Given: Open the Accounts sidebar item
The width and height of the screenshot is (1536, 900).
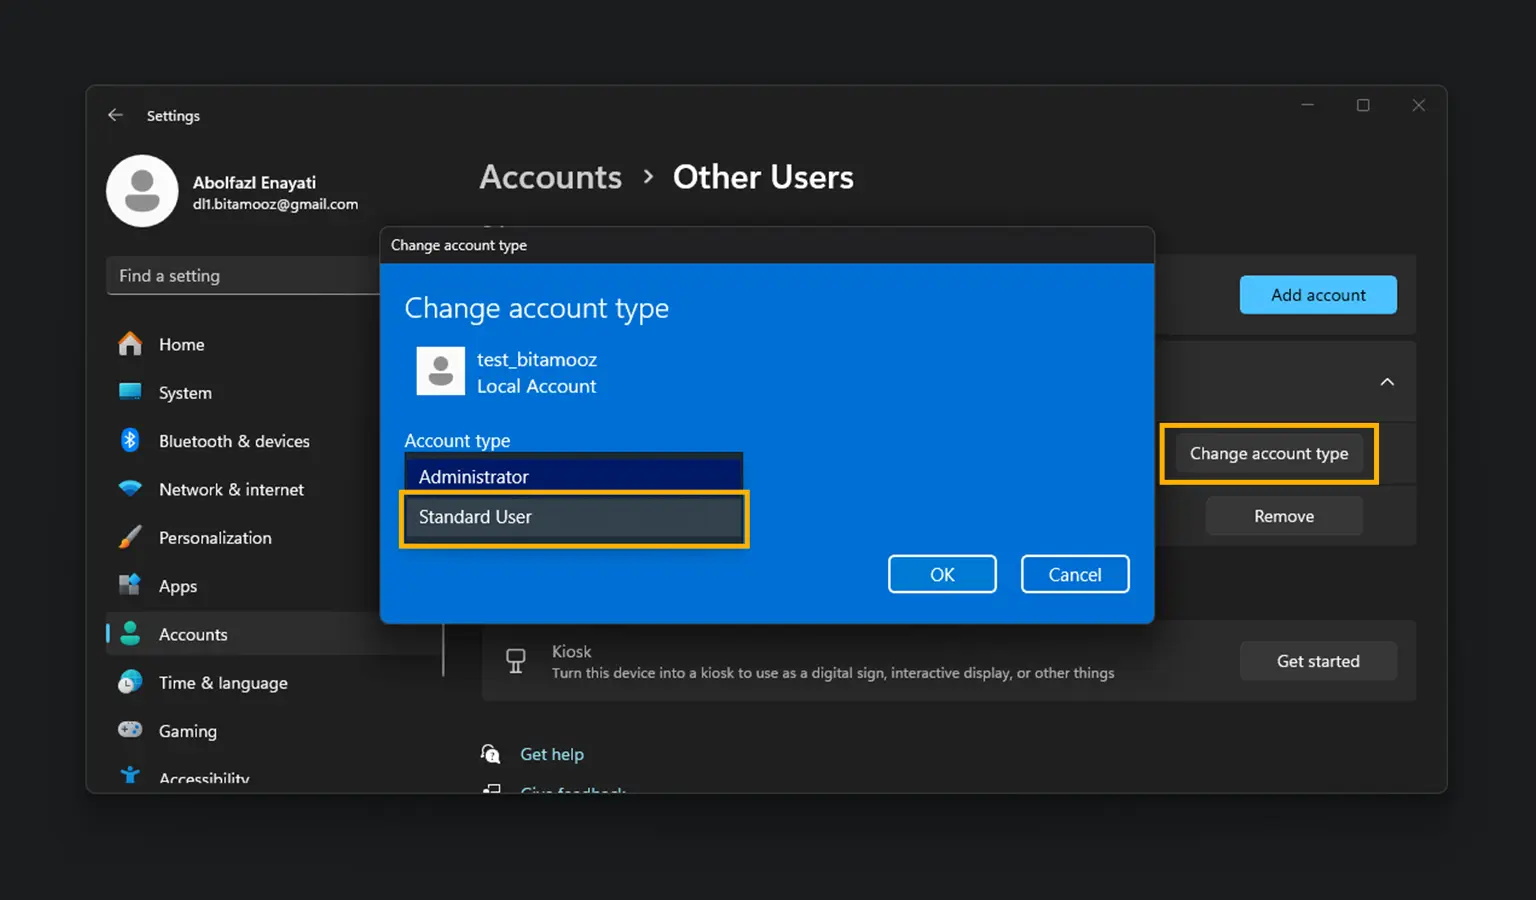Looking at the screenshot, I should pos(193,634).
